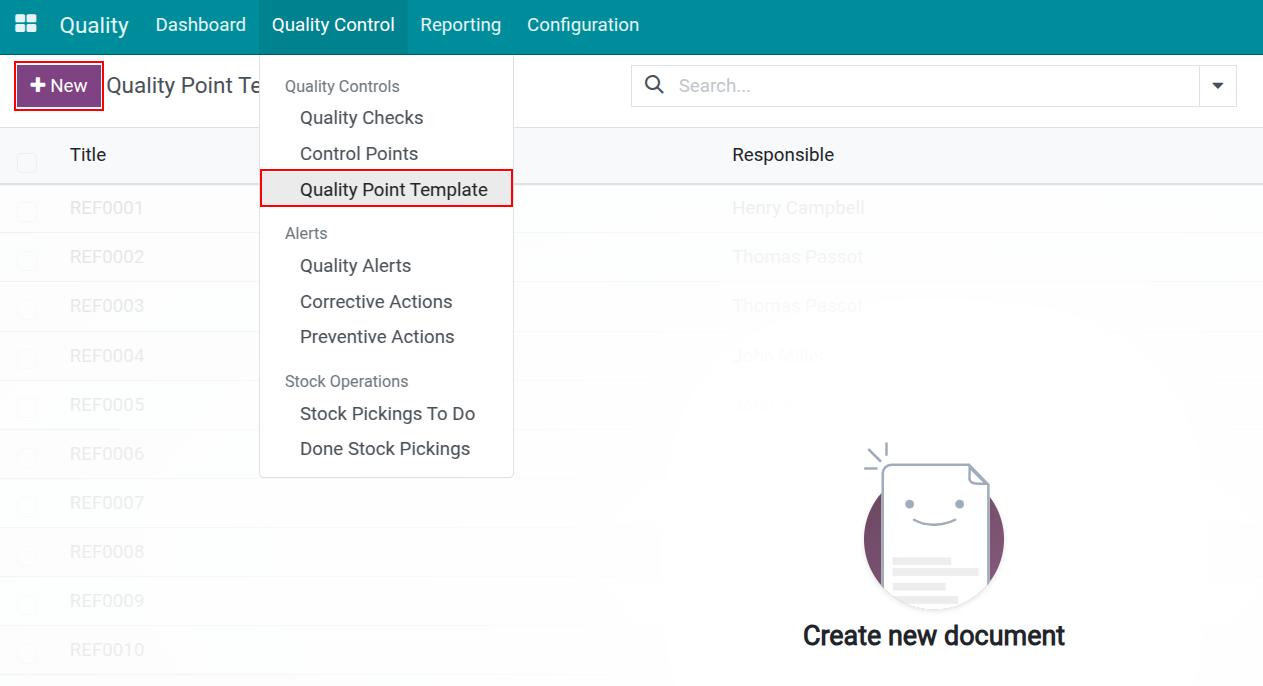
Task: Open the REF0004 record
Action: (107, 356)
